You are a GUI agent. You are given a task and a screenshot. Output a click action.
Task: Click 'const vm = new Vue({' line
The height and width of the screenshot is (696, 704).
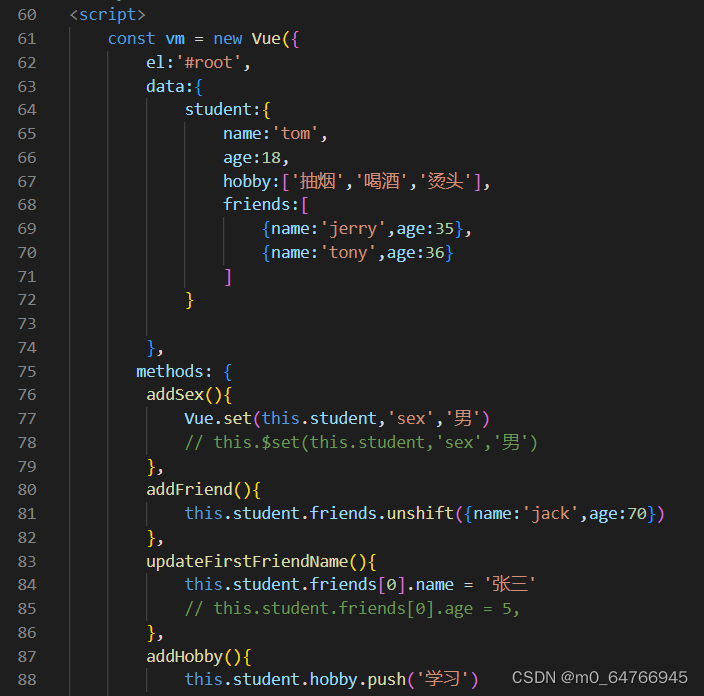pos(203,39)
